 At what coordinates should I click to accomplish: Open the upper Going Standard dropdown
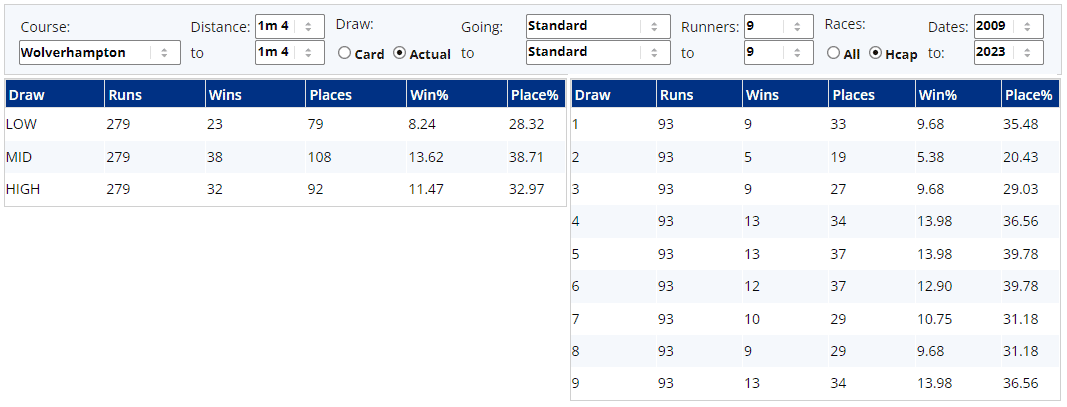tap(597, 26)
